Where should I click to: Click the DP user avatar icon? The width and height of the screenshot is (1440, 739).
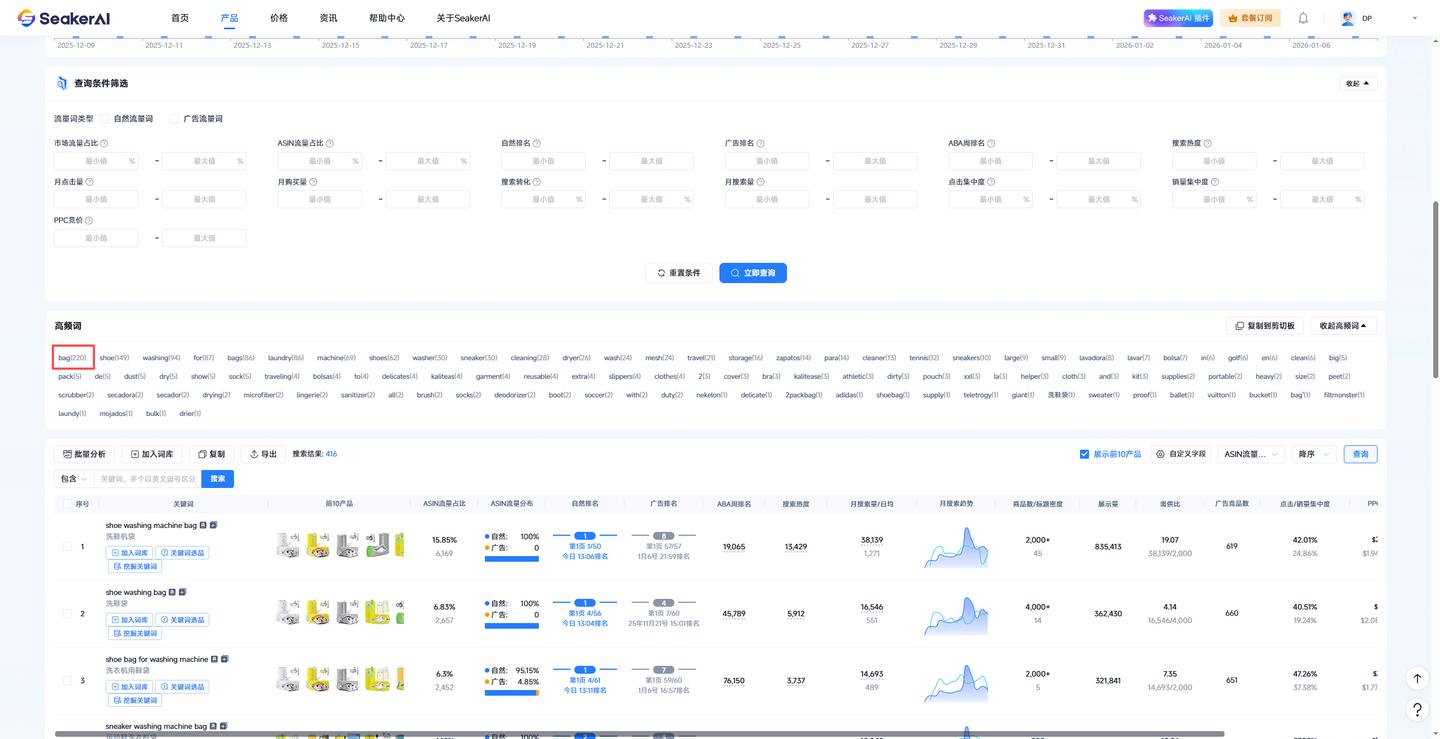pyautogui.click(x=1347, y=18)
